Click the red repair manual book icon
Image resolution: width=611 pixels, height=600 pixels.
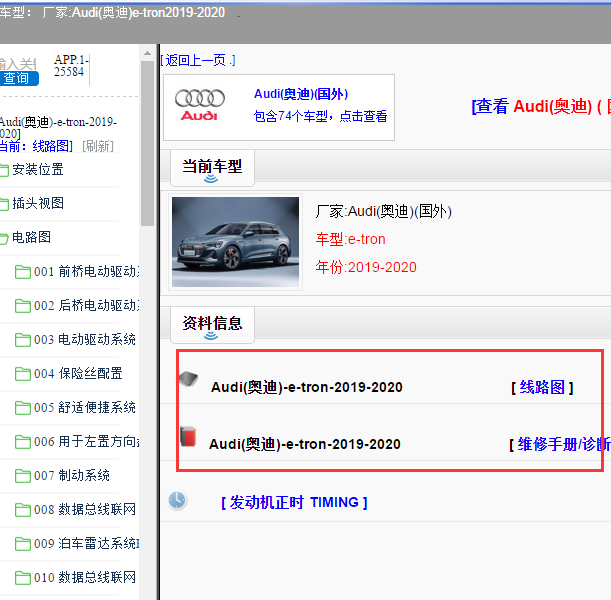tap(188, 436)
